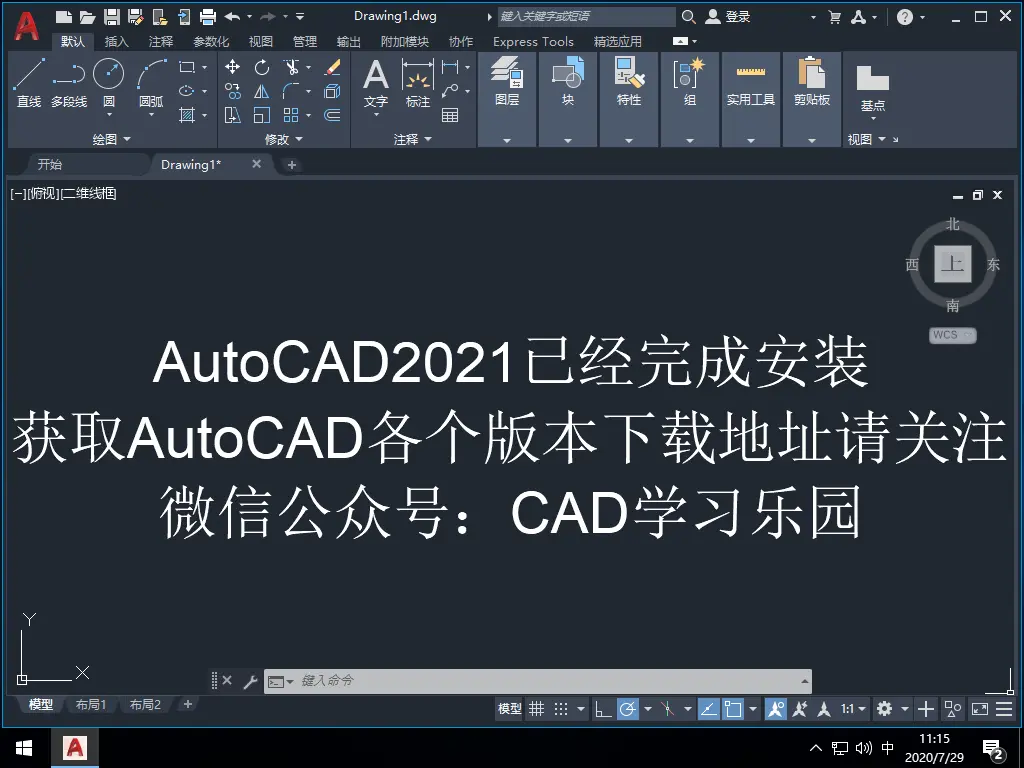Click the command line input field
1024x768 pixels.
[x=537, y=681]
